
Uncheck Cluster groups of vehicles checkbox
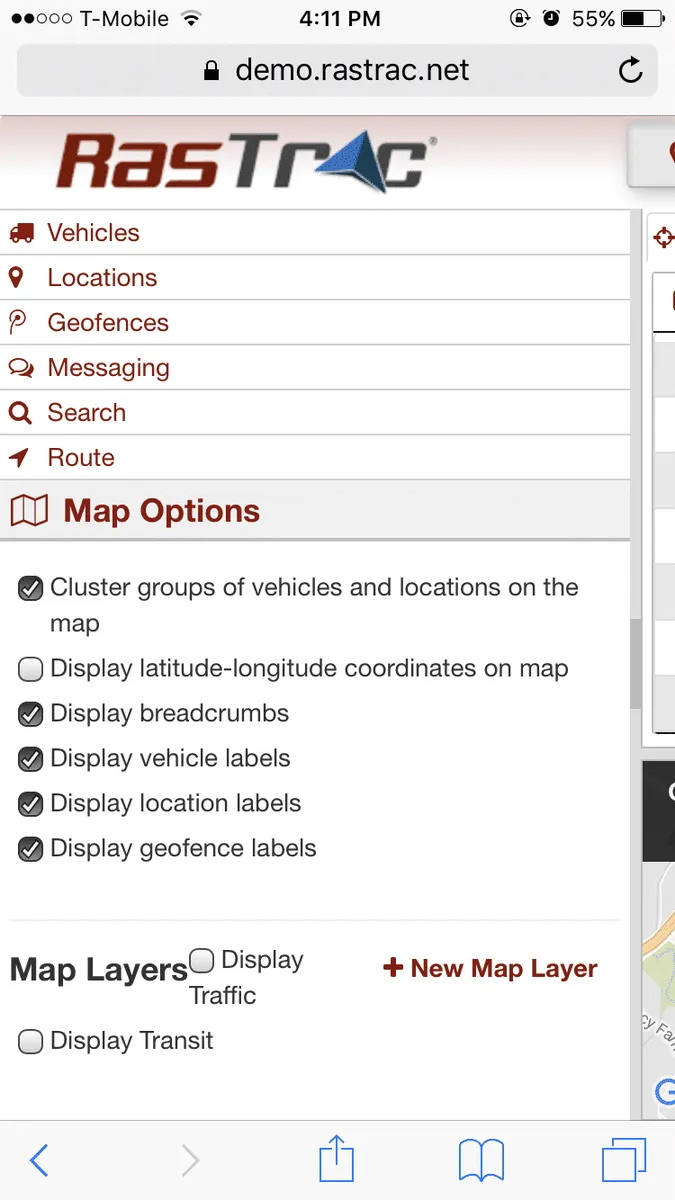pyautogui.click(x=31, y=589)
